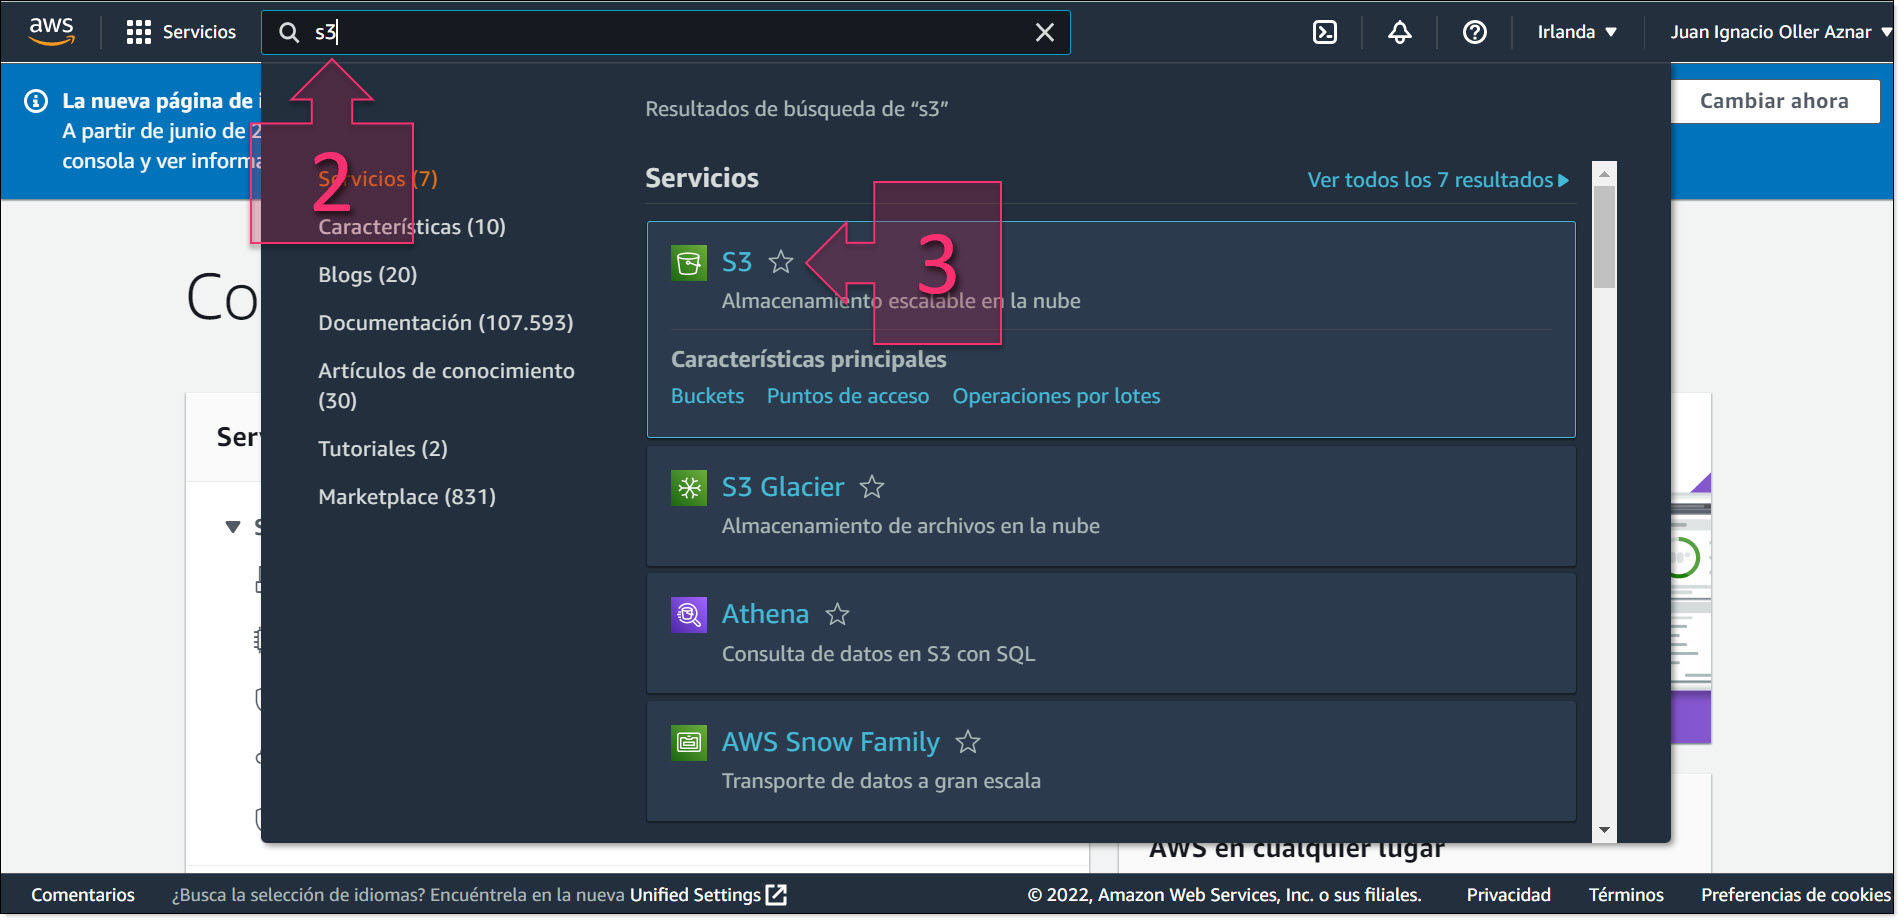Select the S3 service bucket icon

[689, 262]
